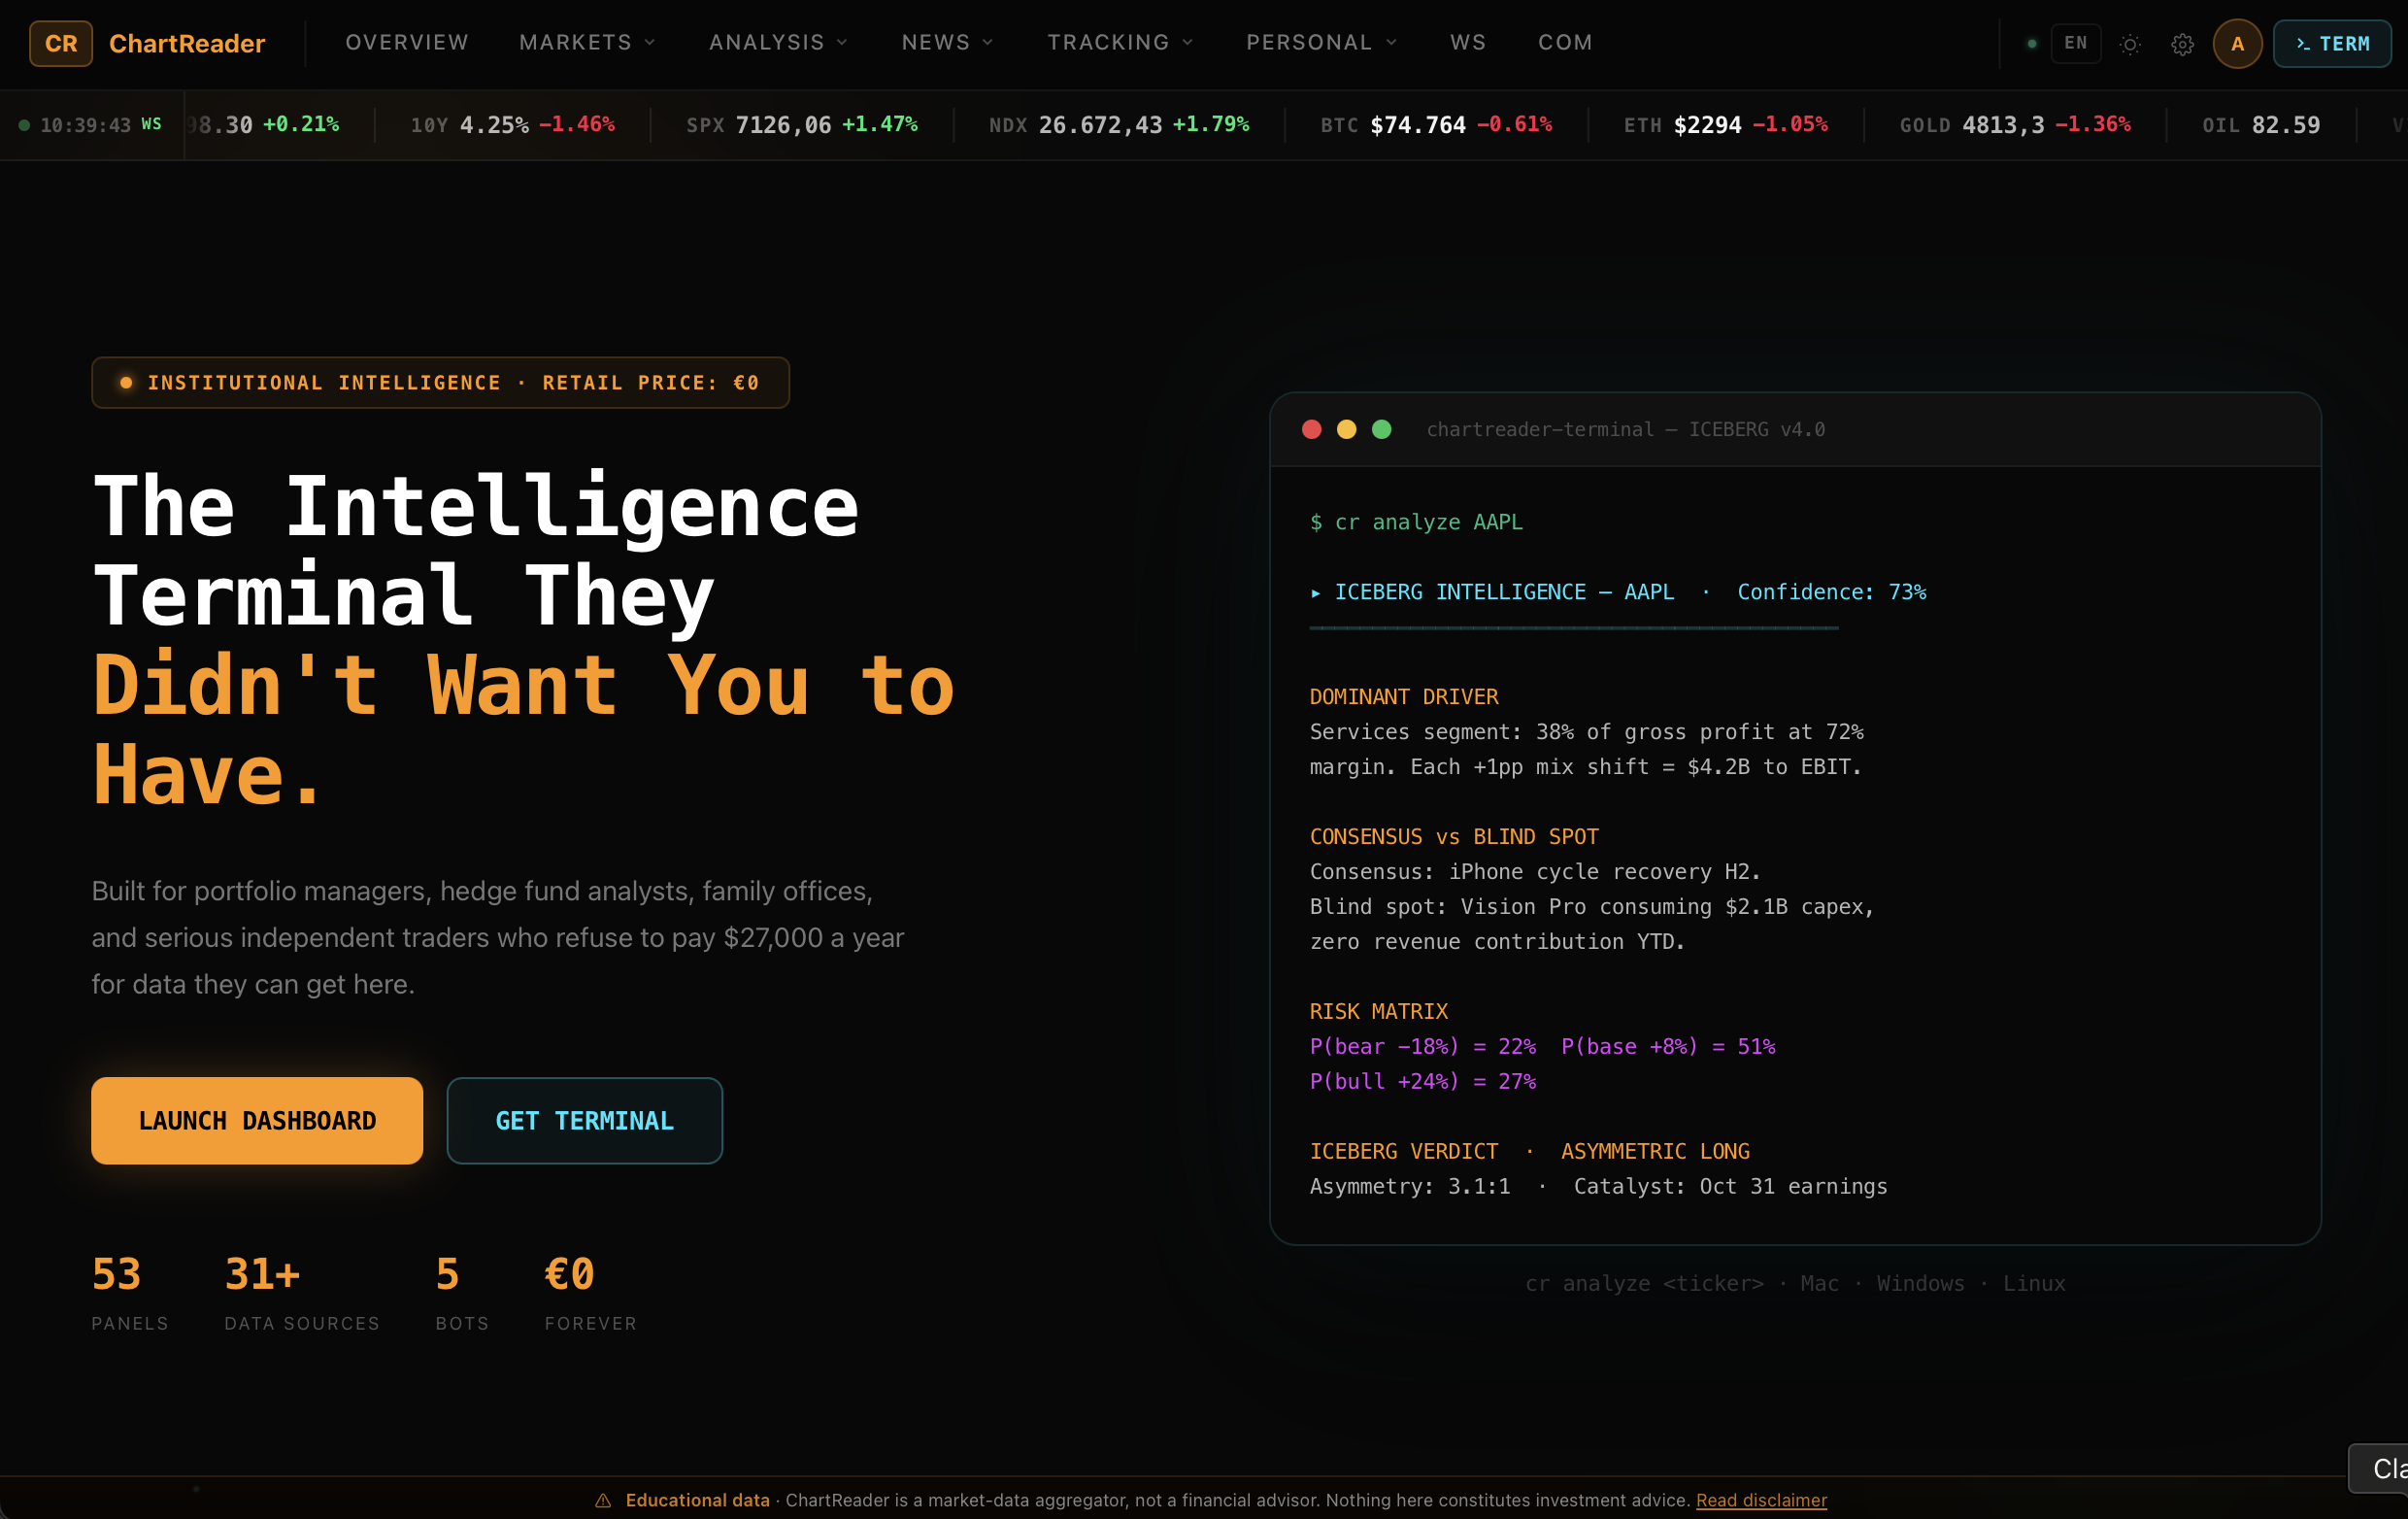Click the BTC price ticker item

pos(1436,125)
